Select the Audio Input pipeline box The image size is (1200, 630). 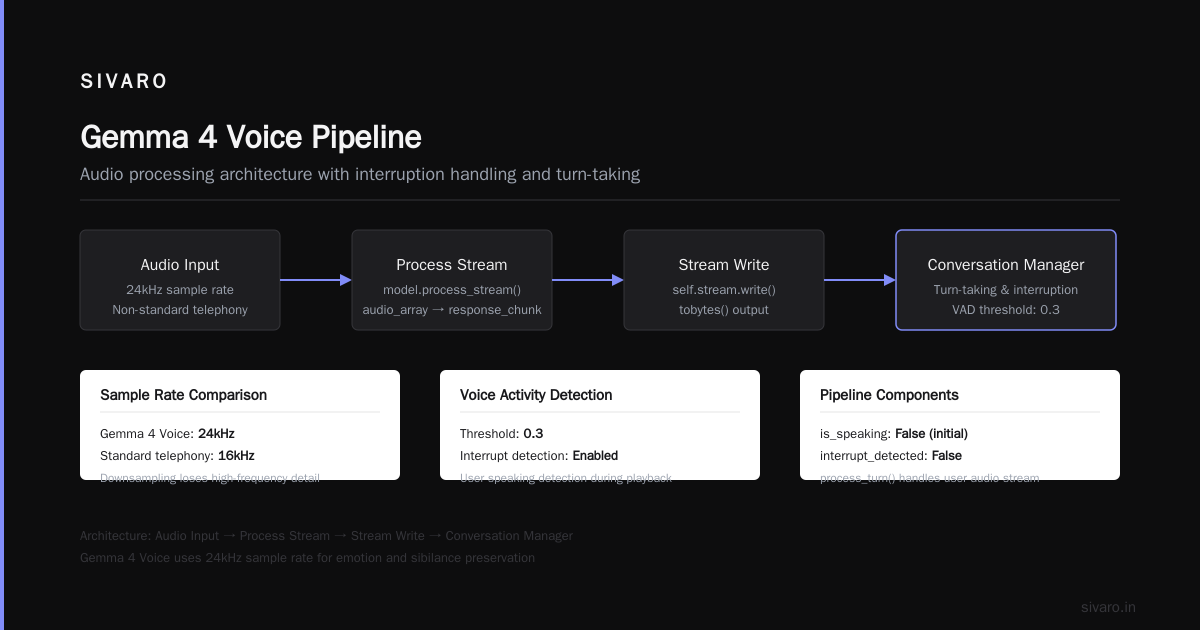180,280
